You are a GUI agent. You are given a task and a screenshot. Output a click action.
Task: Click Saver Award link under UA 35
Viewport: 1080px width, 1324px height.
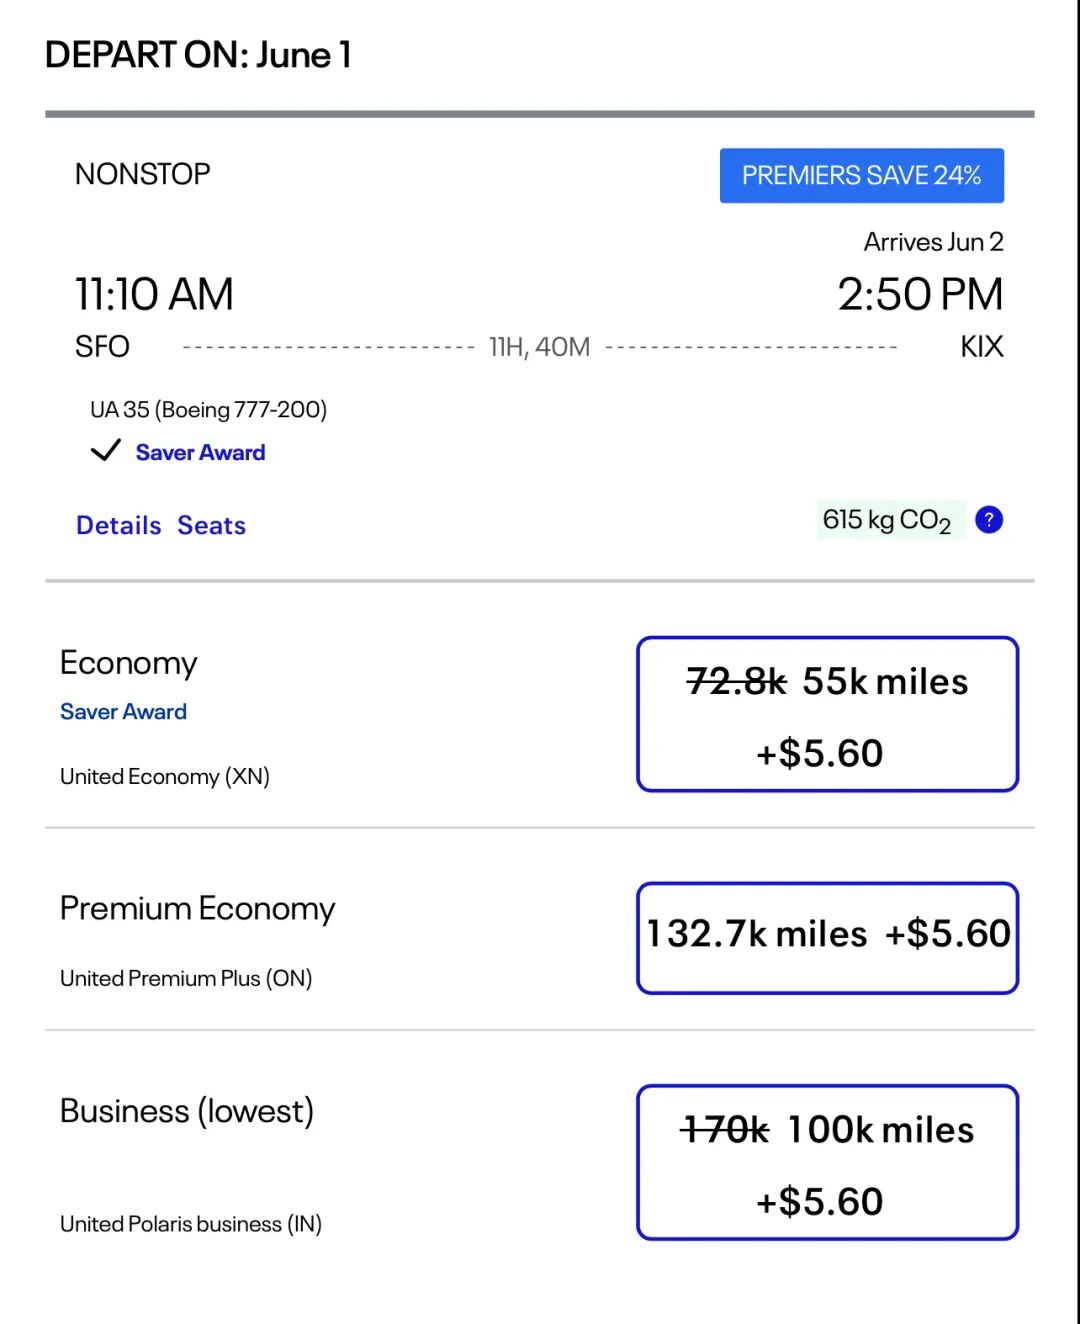pyautogui.click(x=200, y=452)
